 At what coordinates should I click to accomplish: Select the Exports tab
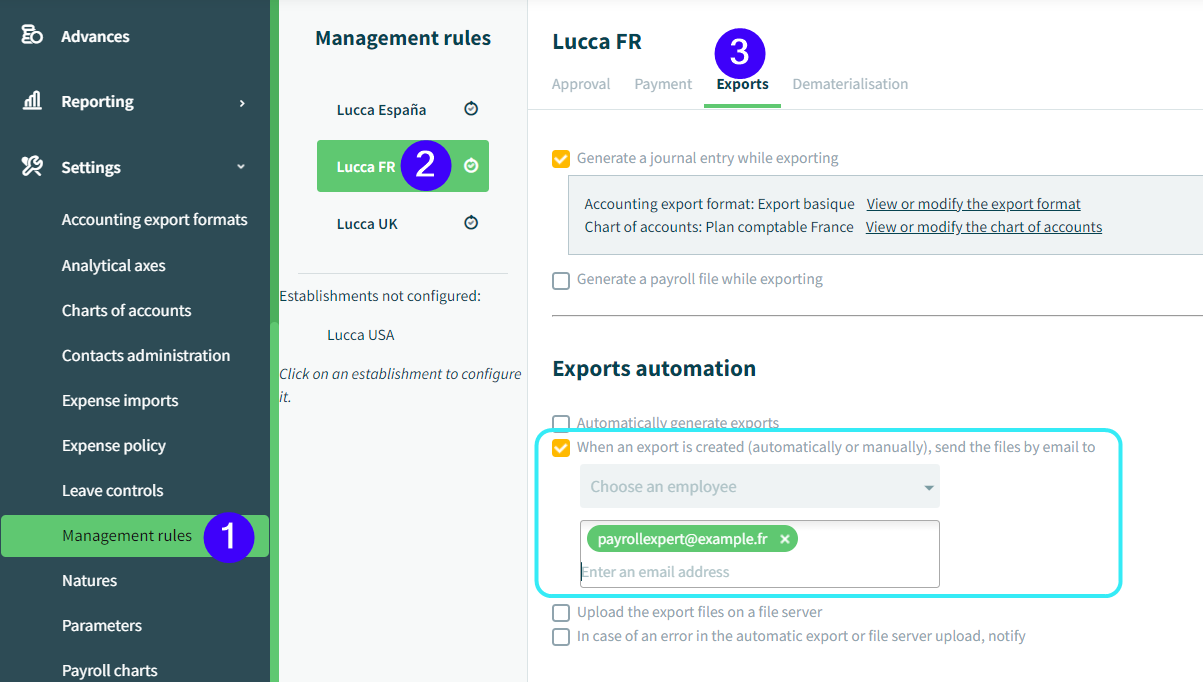point(743,84)
